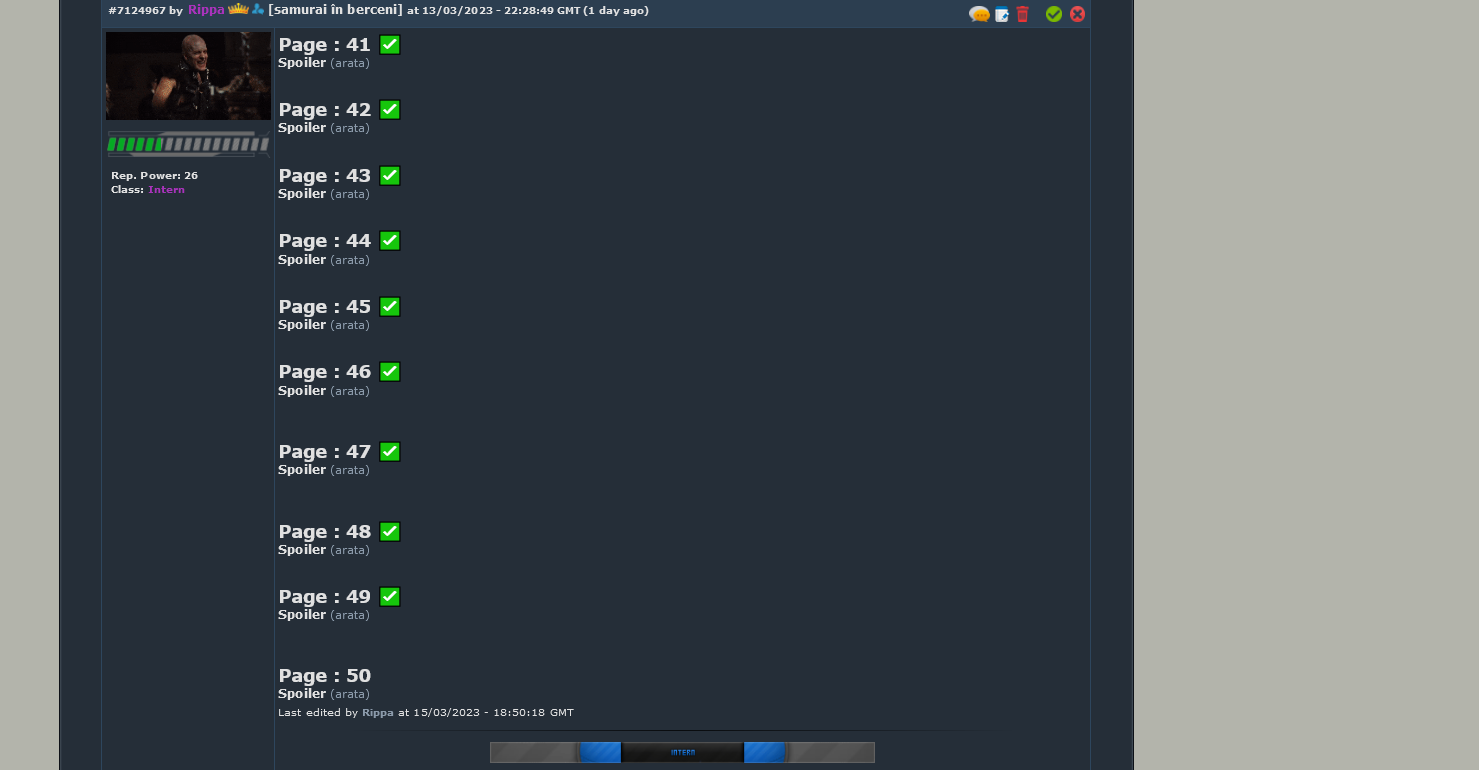The image size is (1479, 770).
Task: Click the red X reject icon
Action: pyautogui.click(x=1077, y=14)
